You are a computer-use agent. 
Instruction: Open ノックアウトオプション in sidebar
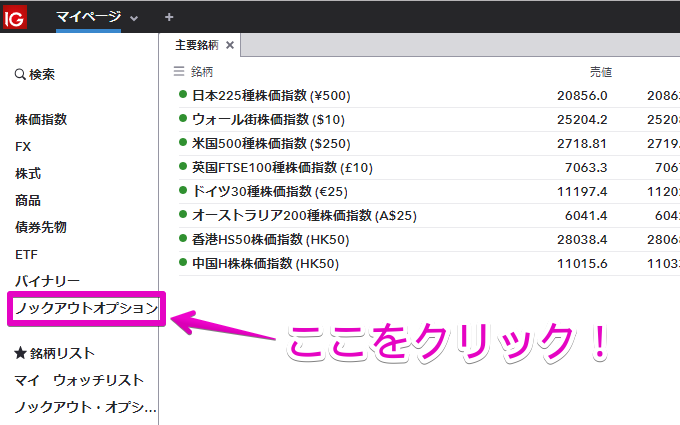coord(87,308)
